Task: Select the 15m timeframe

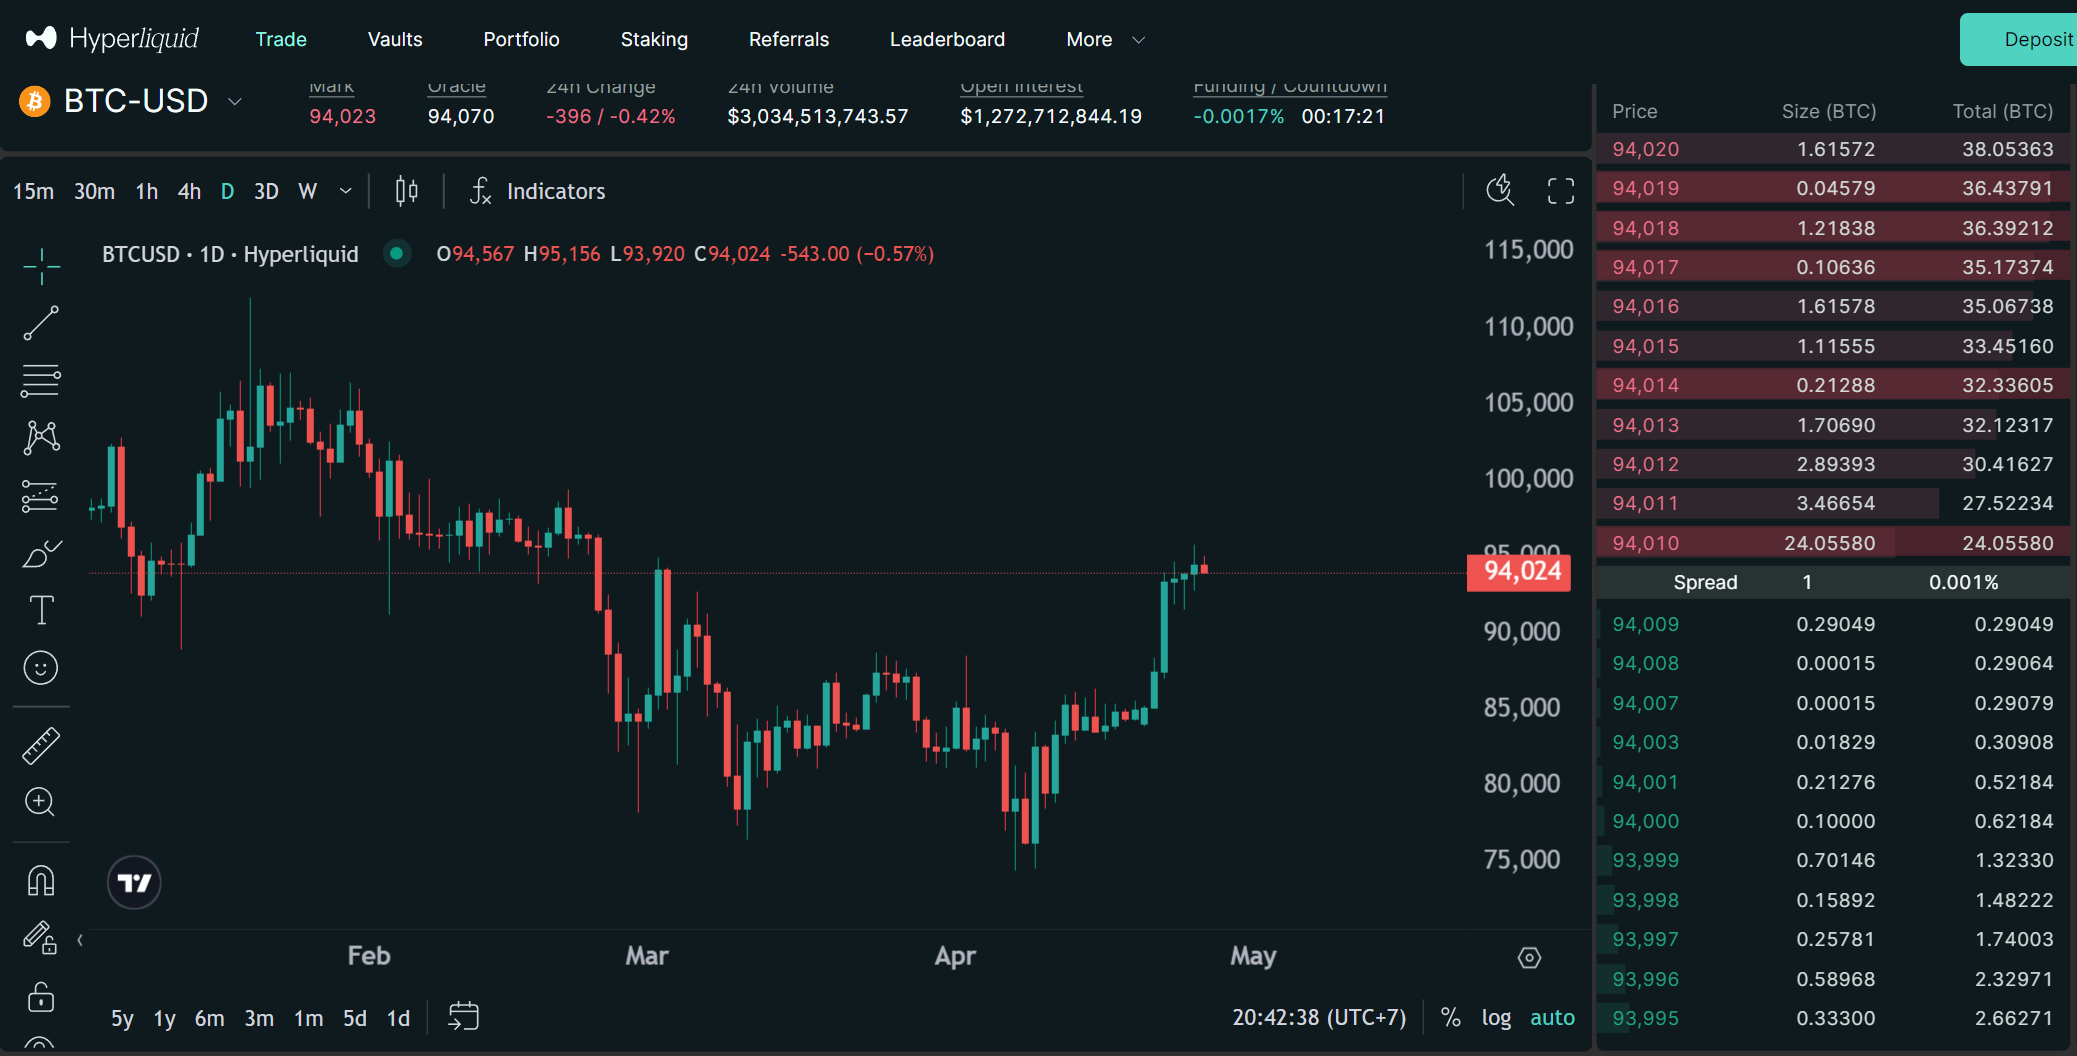Action: [33, 191]
